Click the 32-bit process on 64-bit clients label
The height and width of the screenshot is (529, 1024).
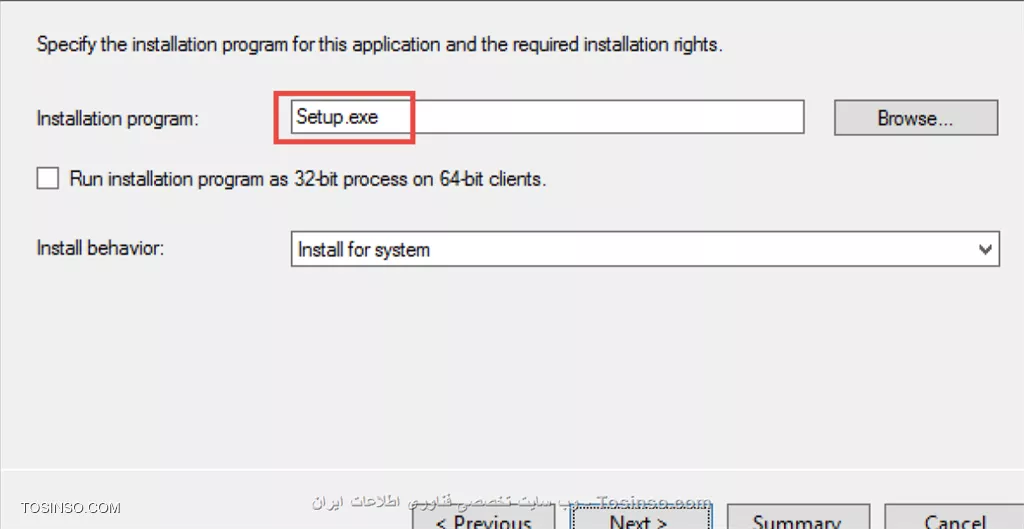click(x=419, y=179)
